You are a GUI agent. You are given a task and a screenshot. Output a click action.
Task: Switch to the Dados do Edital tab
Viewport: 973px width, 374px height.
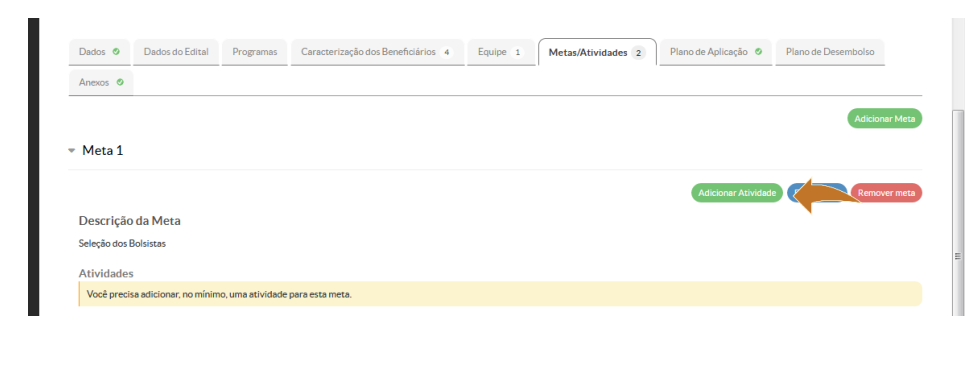[x=176, y=52]
